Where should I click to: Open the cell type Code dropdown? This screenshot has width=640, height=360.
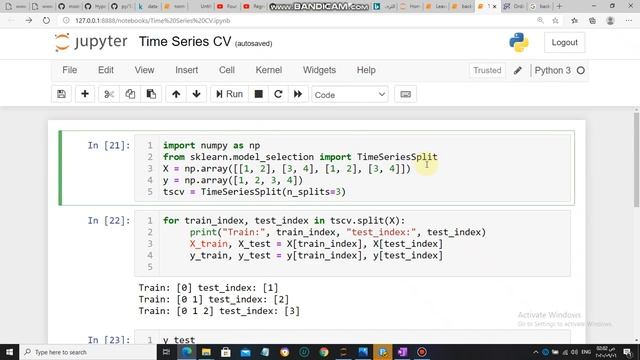click(350, 95)
